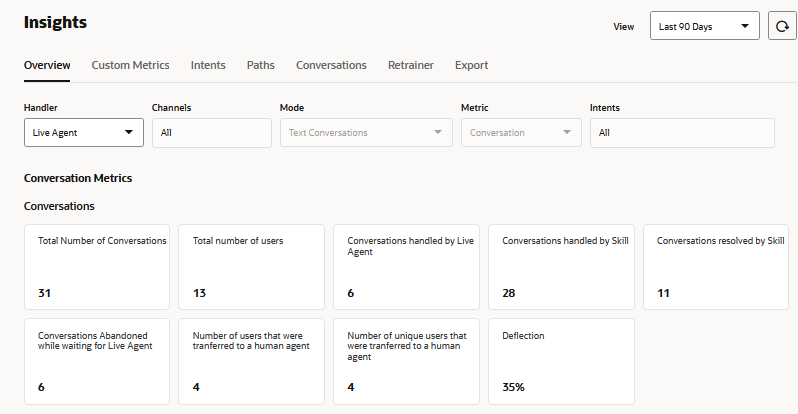798x414 pixels.
Task: Select the Overview tab
Action: coord(47,65)
